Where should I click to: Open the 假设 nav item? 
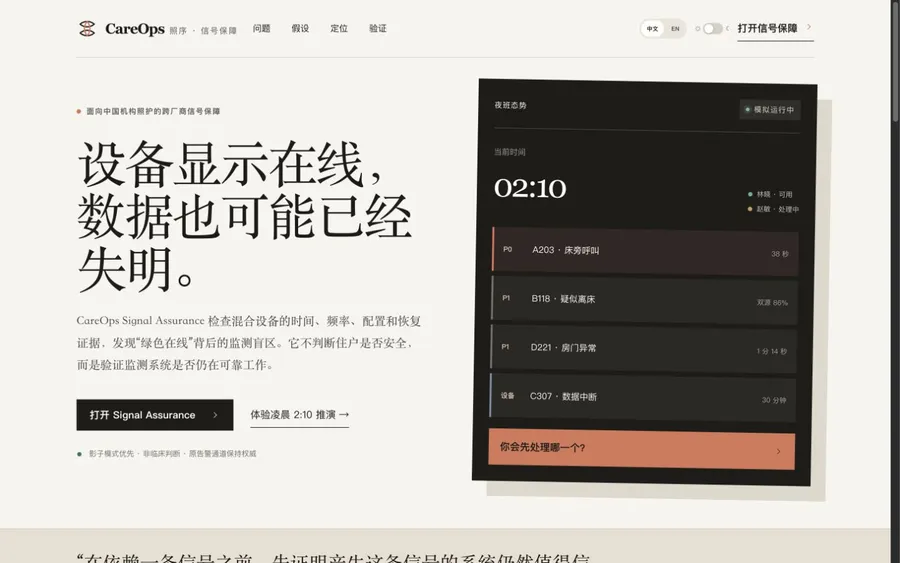(300, 28)
